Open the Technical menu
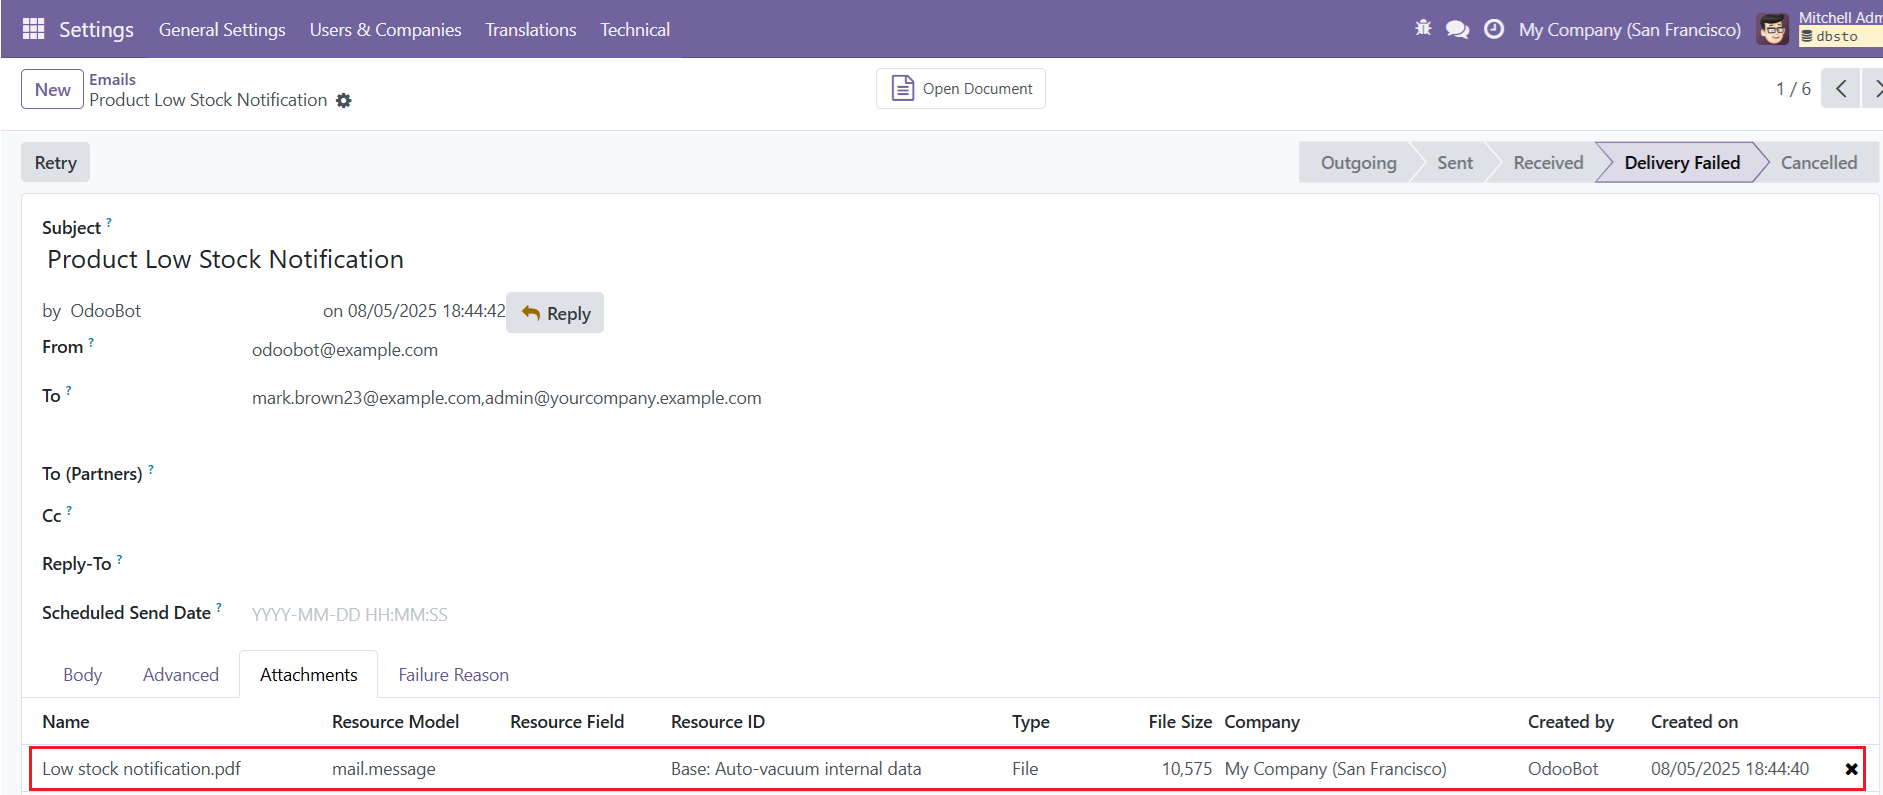The height and width of the screenshot is (795, 1883). coord(635,30)
